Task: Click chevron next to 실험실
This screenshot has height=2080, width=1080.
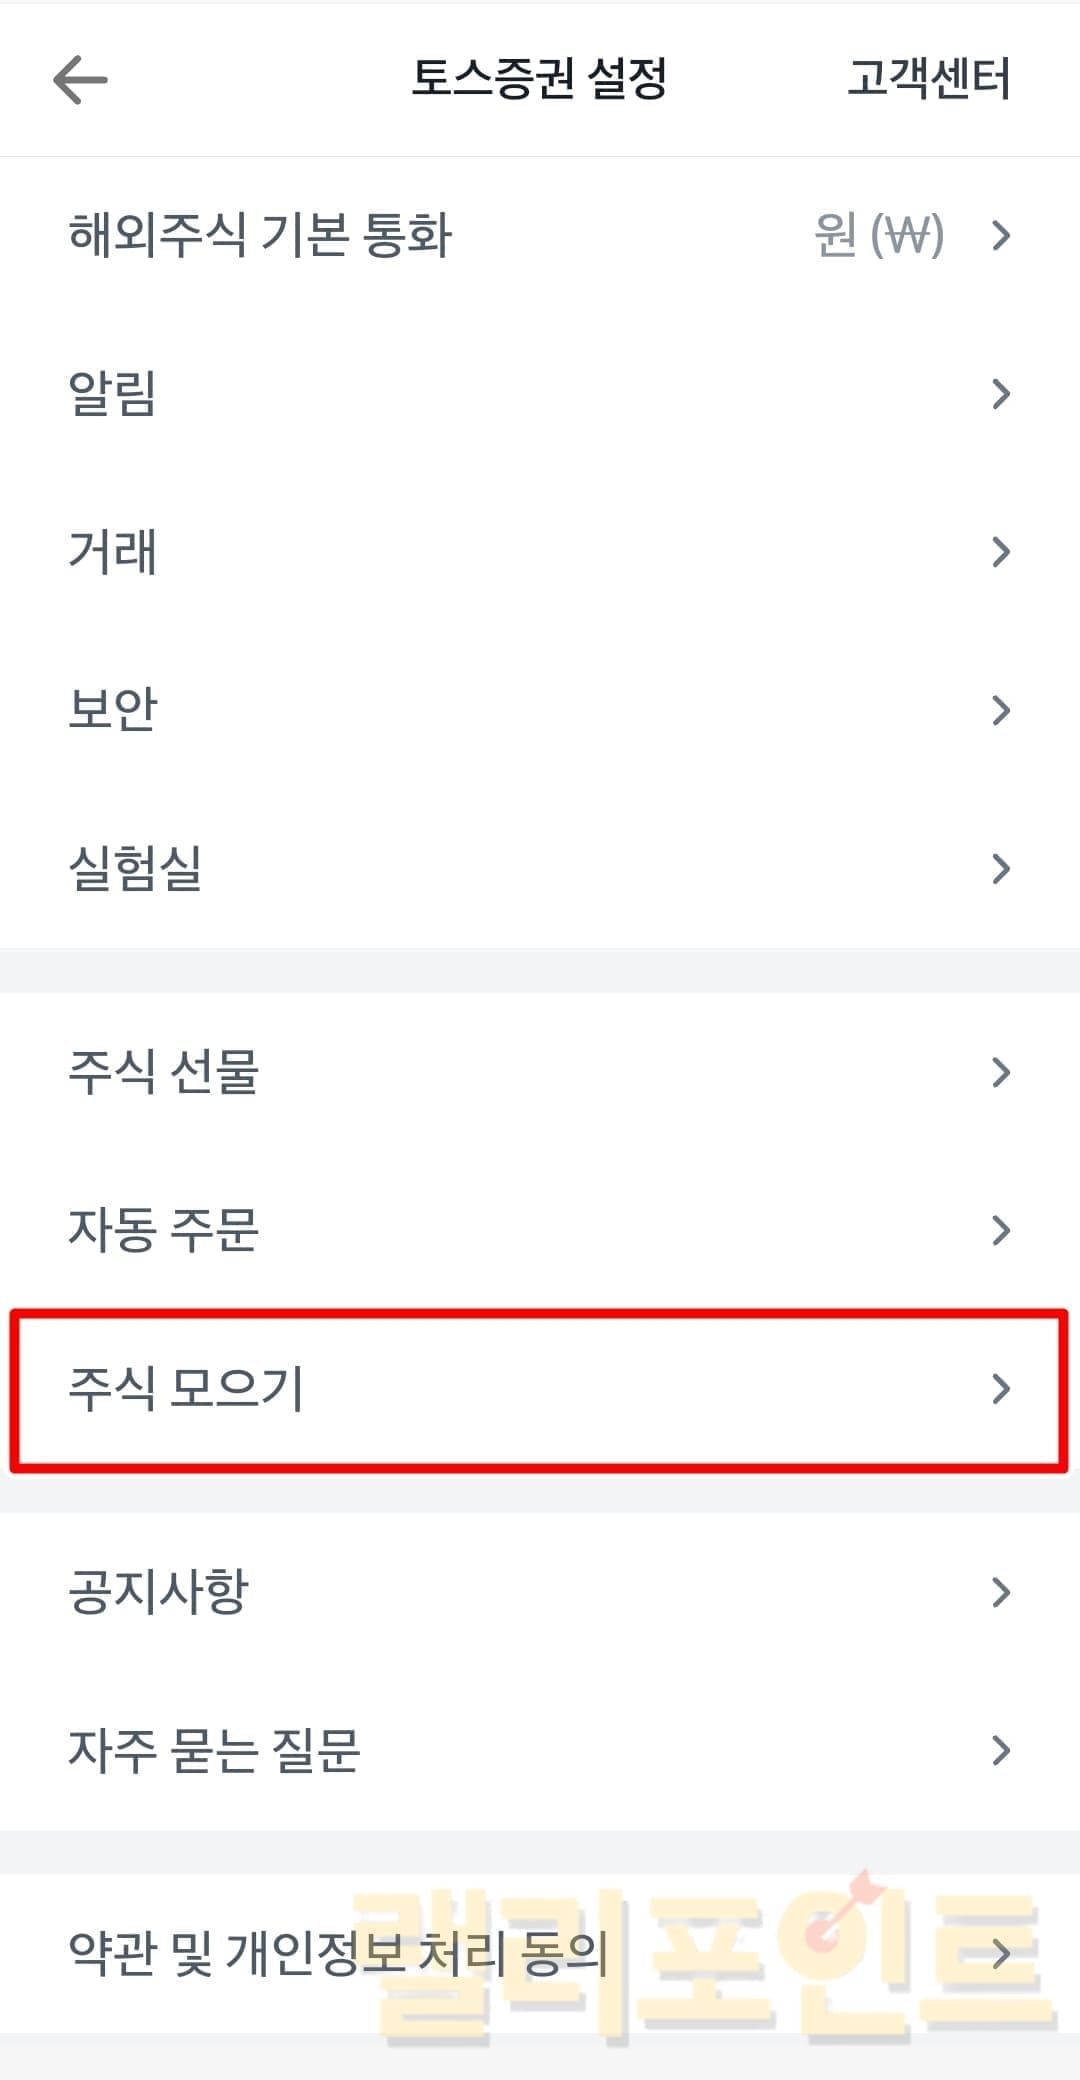Action: [x=1000, y=868]
